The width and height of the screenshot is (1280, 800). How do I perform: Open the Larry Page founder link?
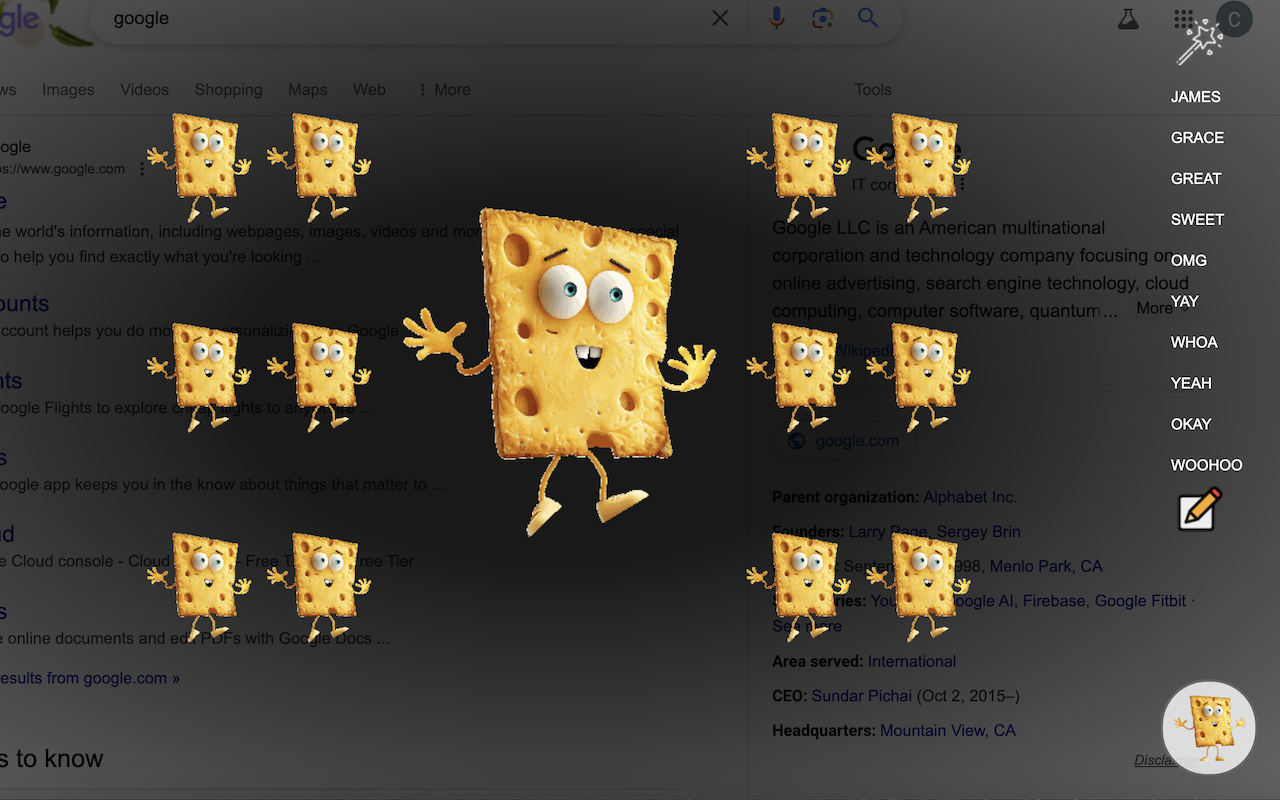tap(889, 532)
